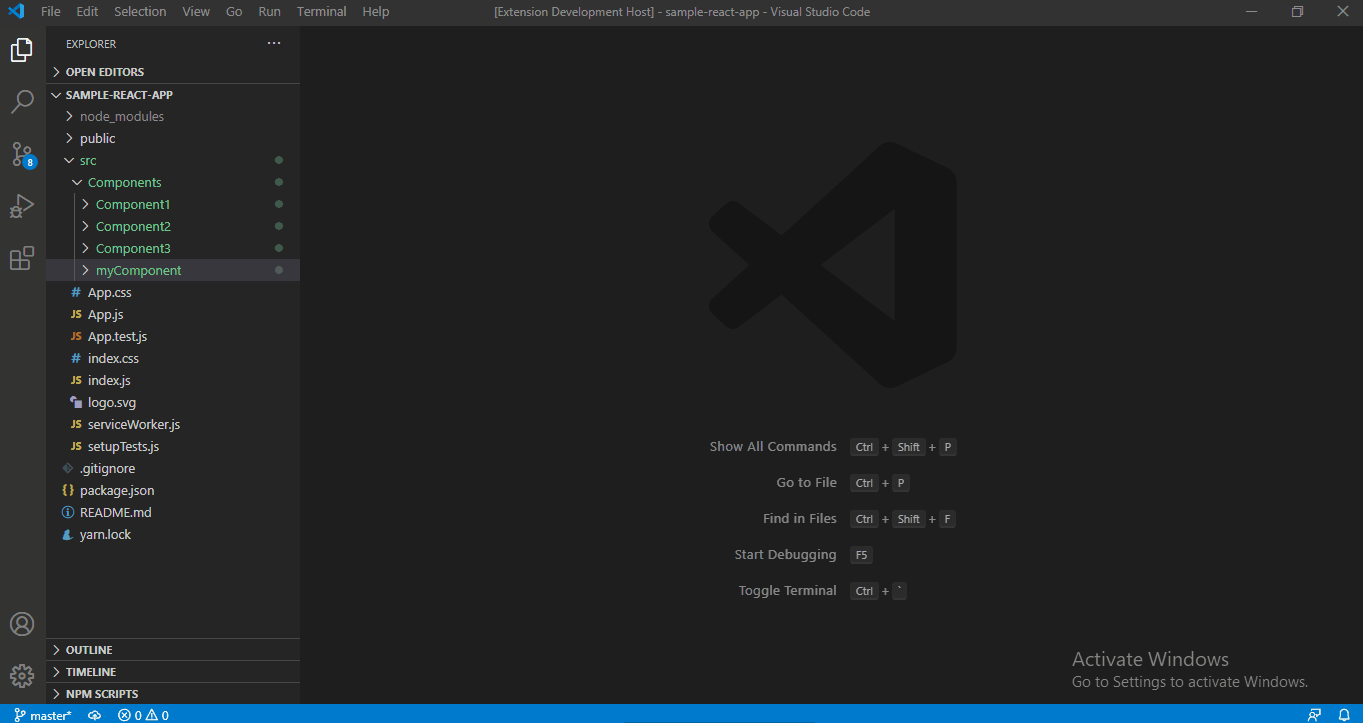Expand the Component2 folder
1363x723 pixels.
[173, 226]
